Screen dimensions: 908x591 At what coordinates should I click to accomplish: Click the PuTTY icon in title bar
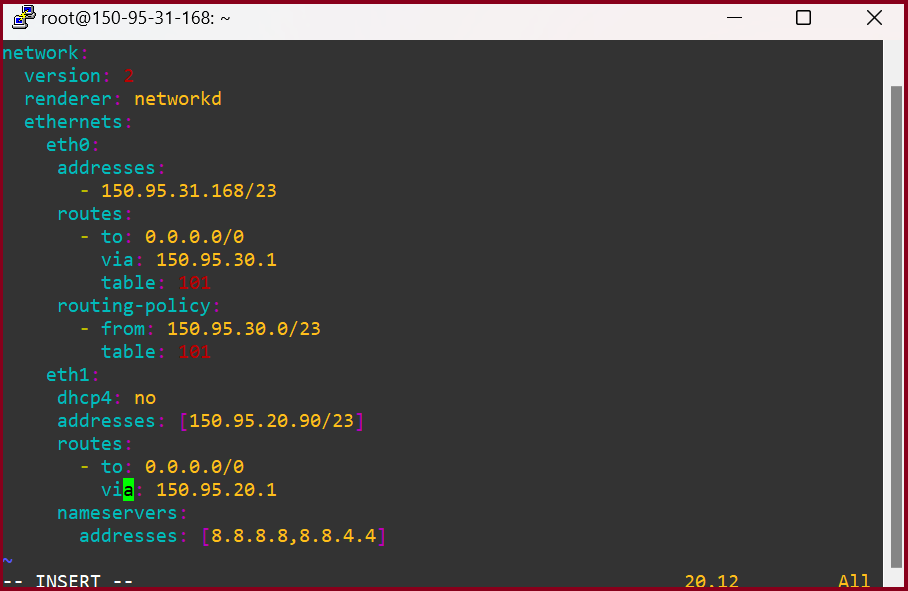[x=24, y=17]
